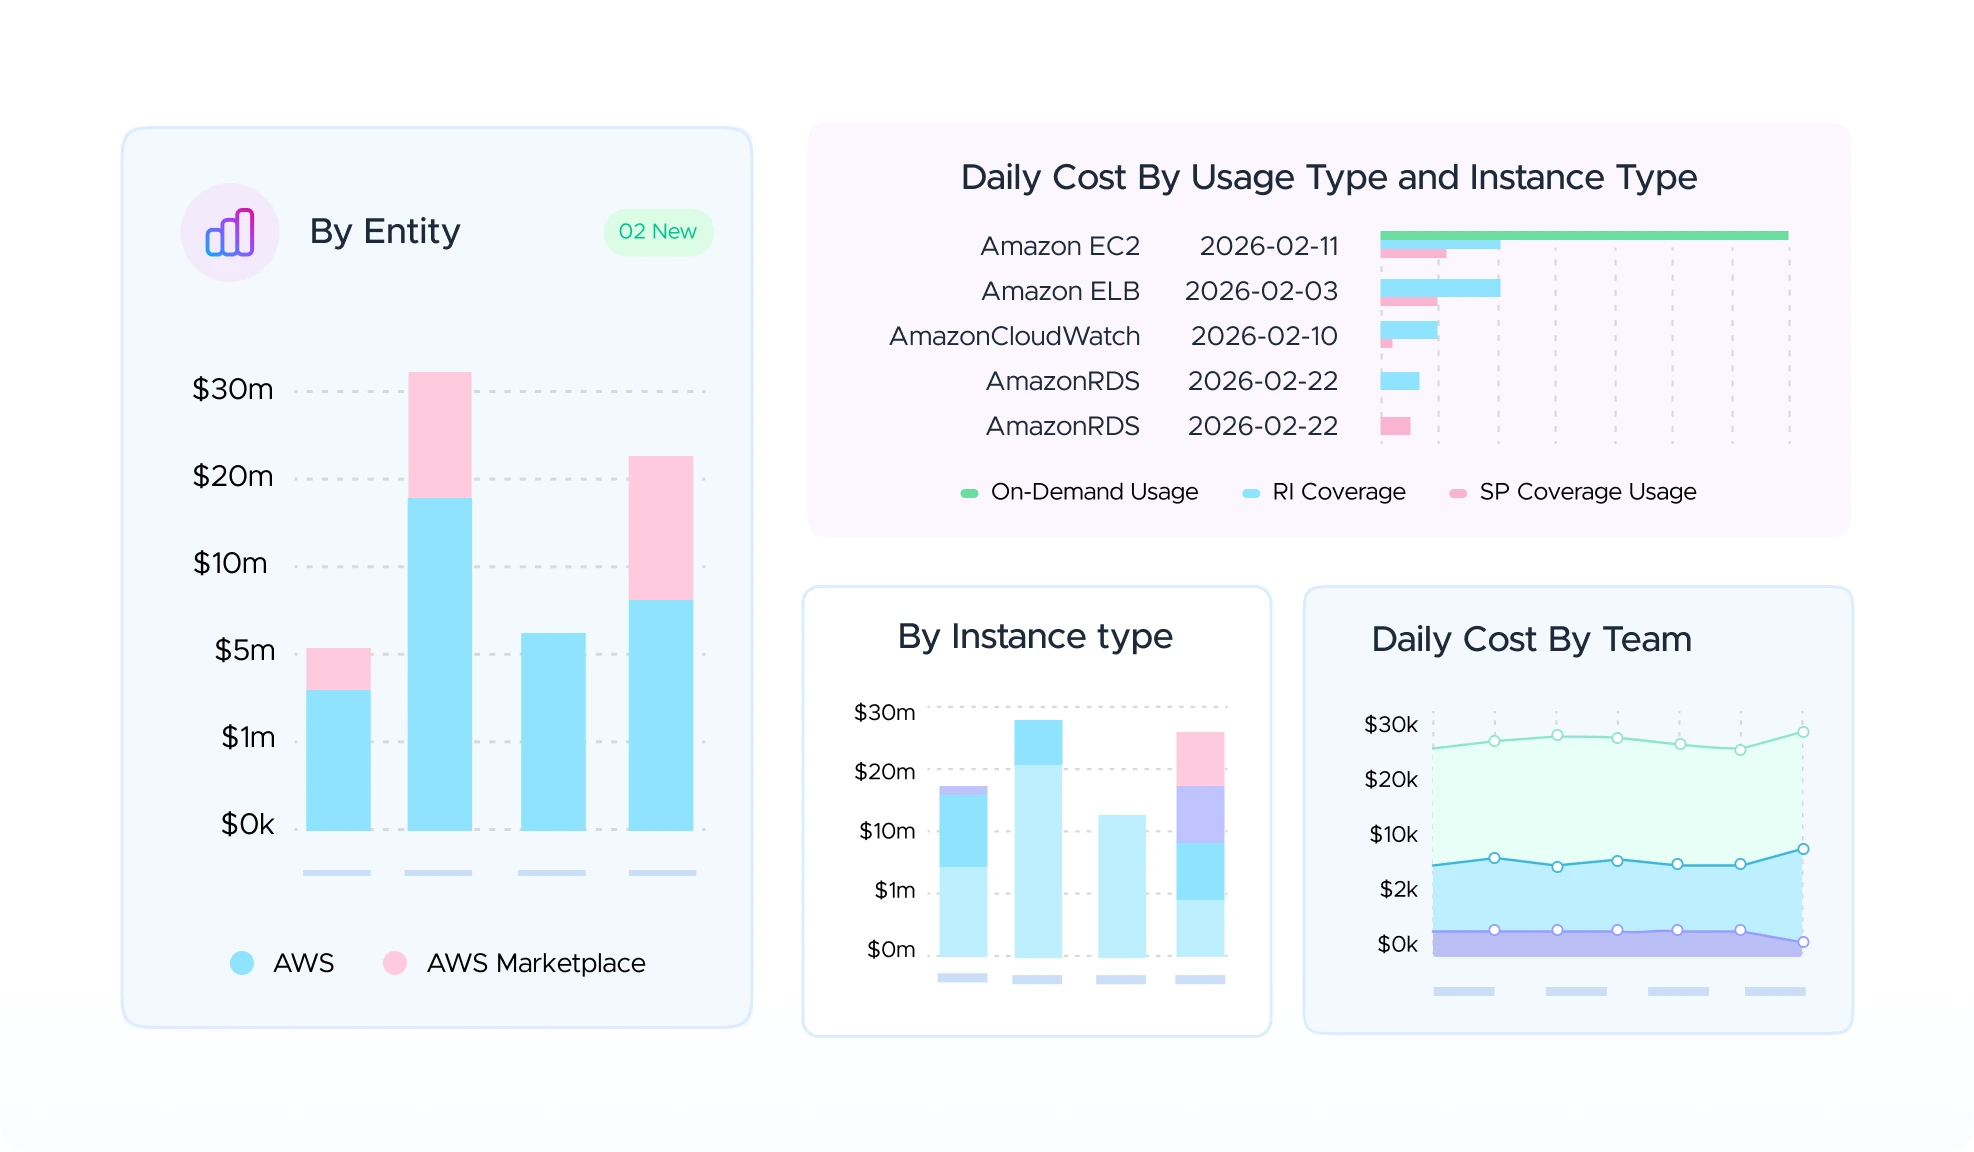Click the $30m axis label in By Entity

click(233, 389)
